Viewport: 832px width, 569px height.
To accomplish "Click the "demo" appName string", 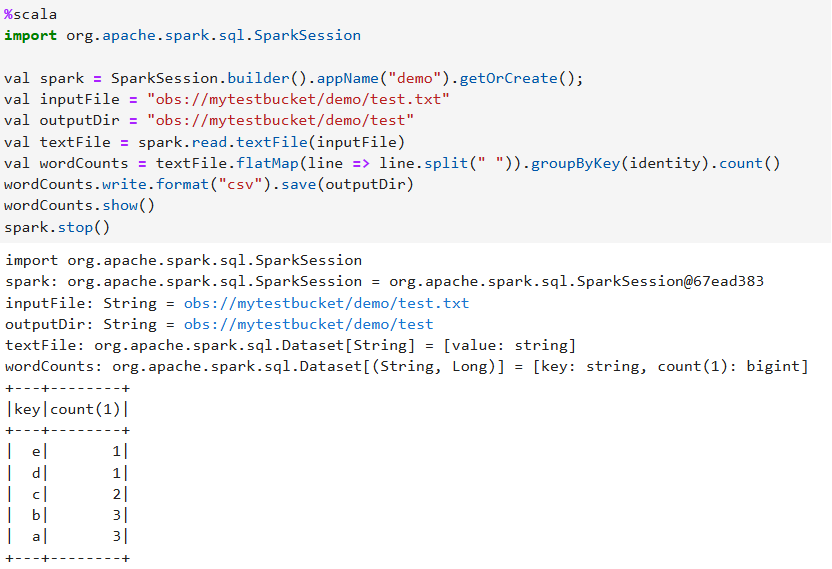I will [x=416, y=78].
